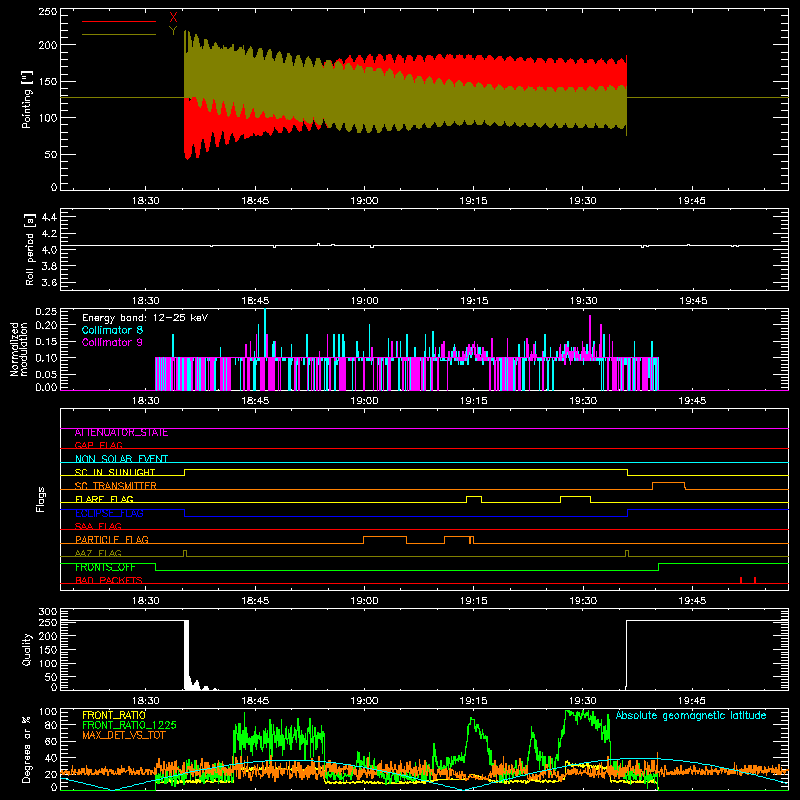Click the SAA_FLAG label
This screenshot has height=800, width=800.
[x=98, y=526]
